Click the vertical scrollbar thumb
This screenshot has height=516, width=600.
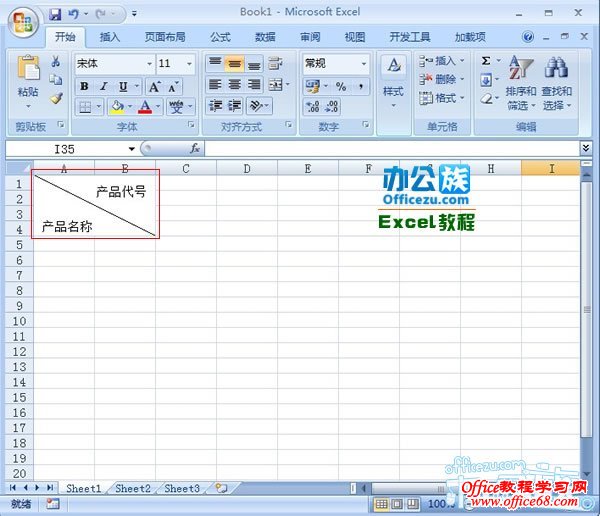587,309
